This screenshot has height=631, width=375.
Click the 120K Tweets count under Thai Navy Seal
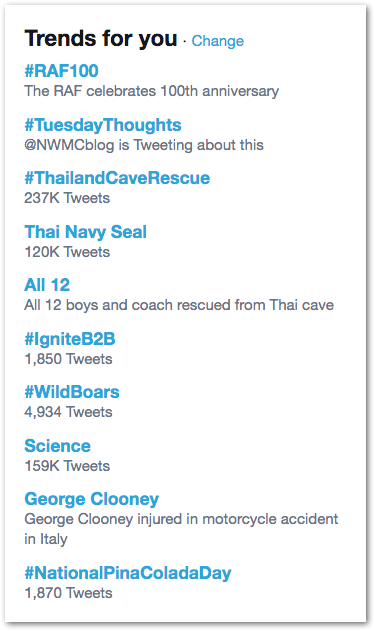coord(67,252)
